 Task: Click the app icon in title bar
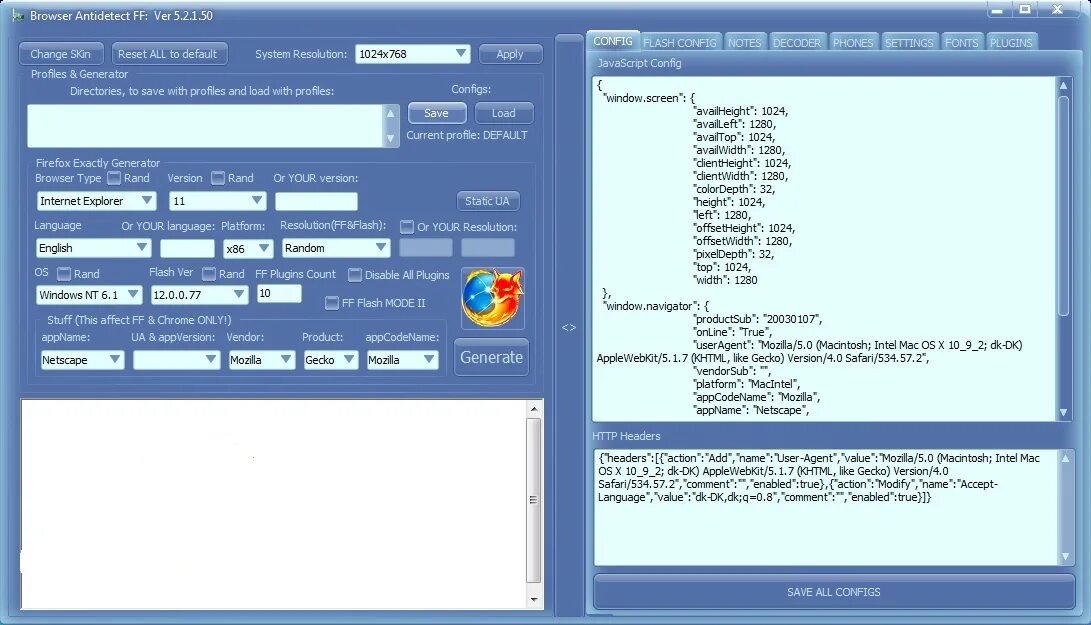tap(18, 15)
